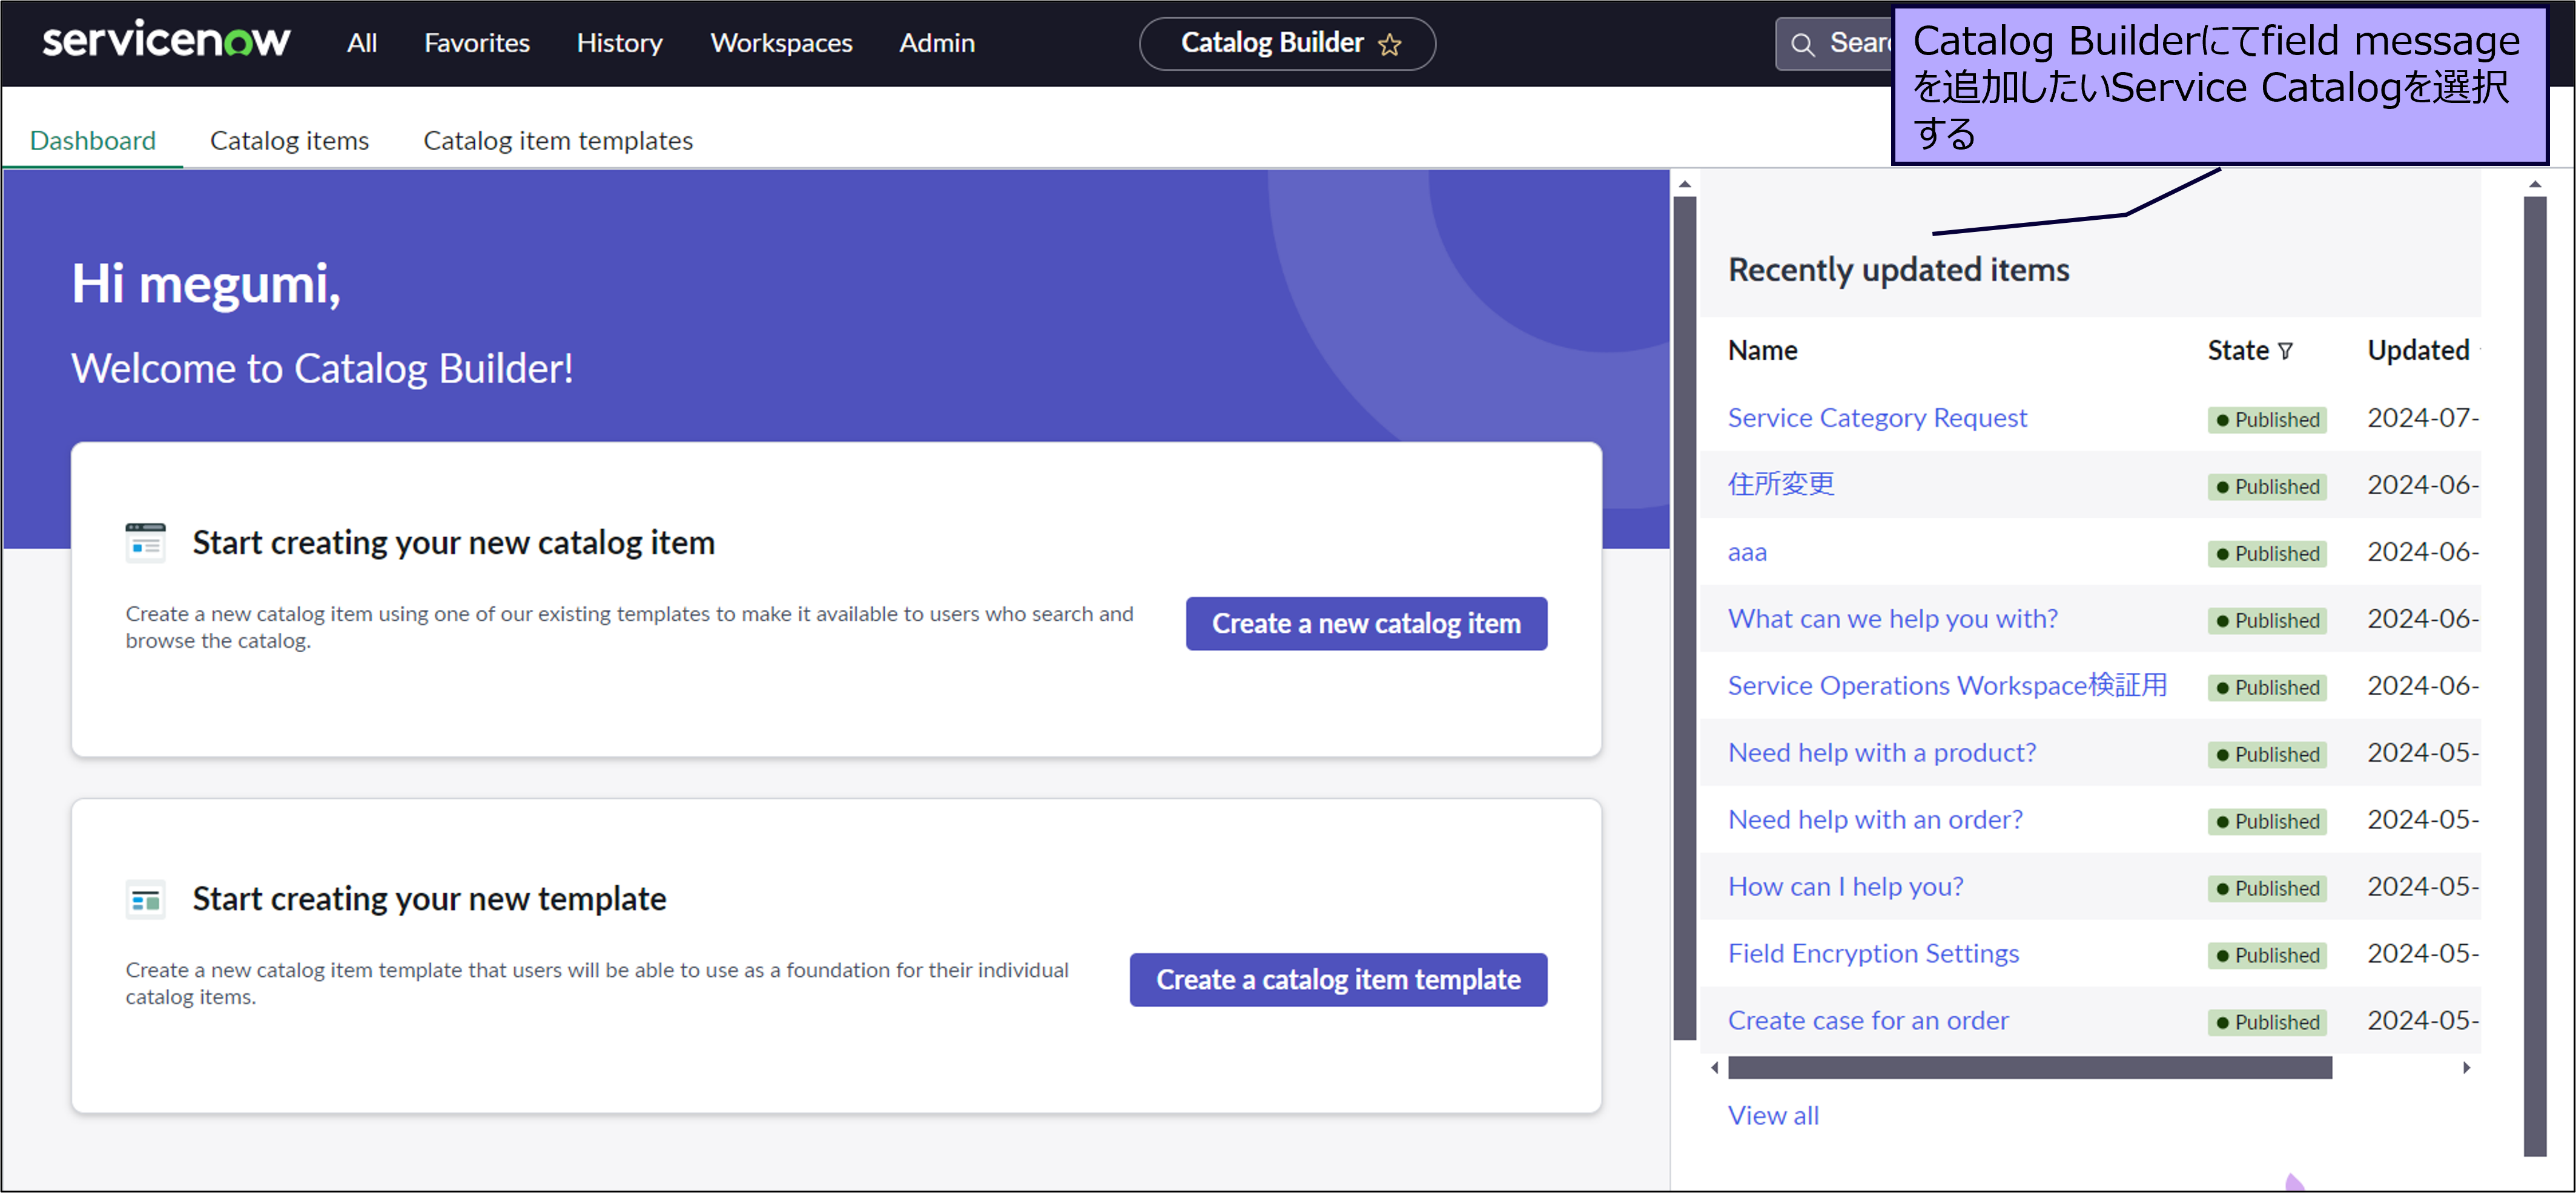Click the table's left scroll arrow
Viewport: 2576px width, 1193px height.
pyautogui.click(x=1714, y=1067)
